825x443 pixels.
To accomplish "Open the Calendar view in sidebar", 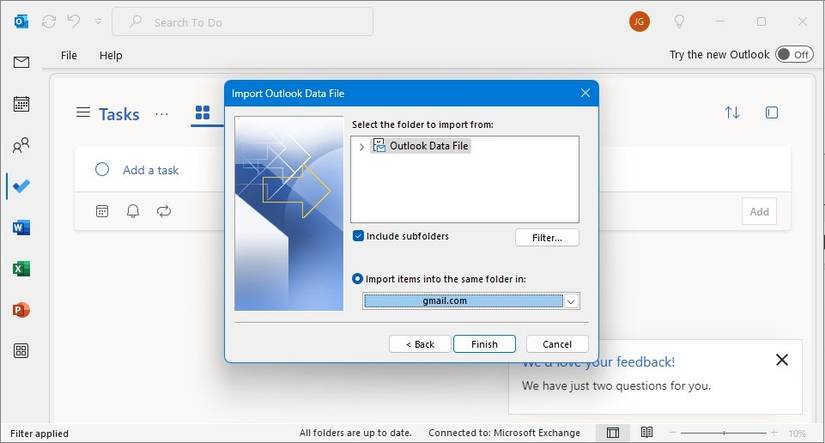I will (x=21, y=104).
